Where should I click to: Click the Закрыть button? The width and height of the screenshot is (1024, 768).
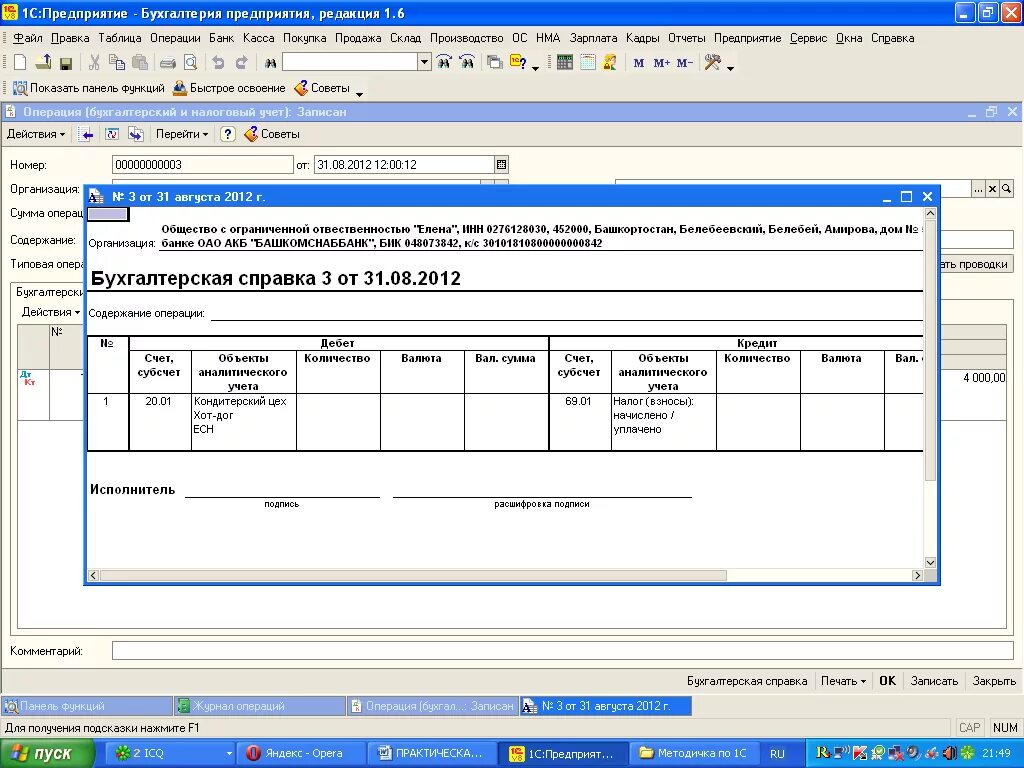[994, 681]
